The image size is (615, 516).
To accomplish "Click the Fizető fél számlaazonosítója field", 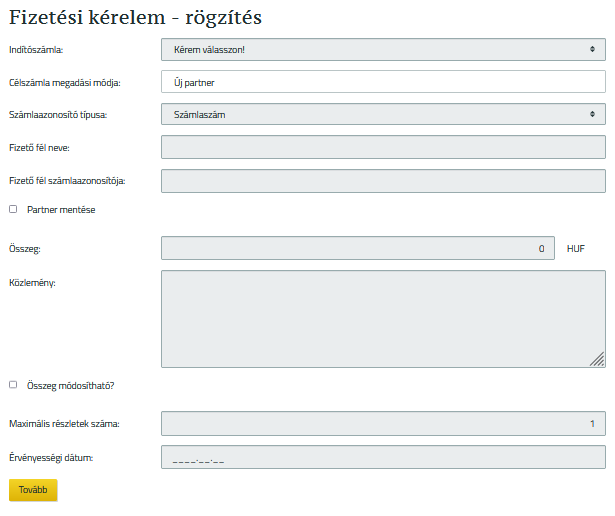I will point(383,181).
